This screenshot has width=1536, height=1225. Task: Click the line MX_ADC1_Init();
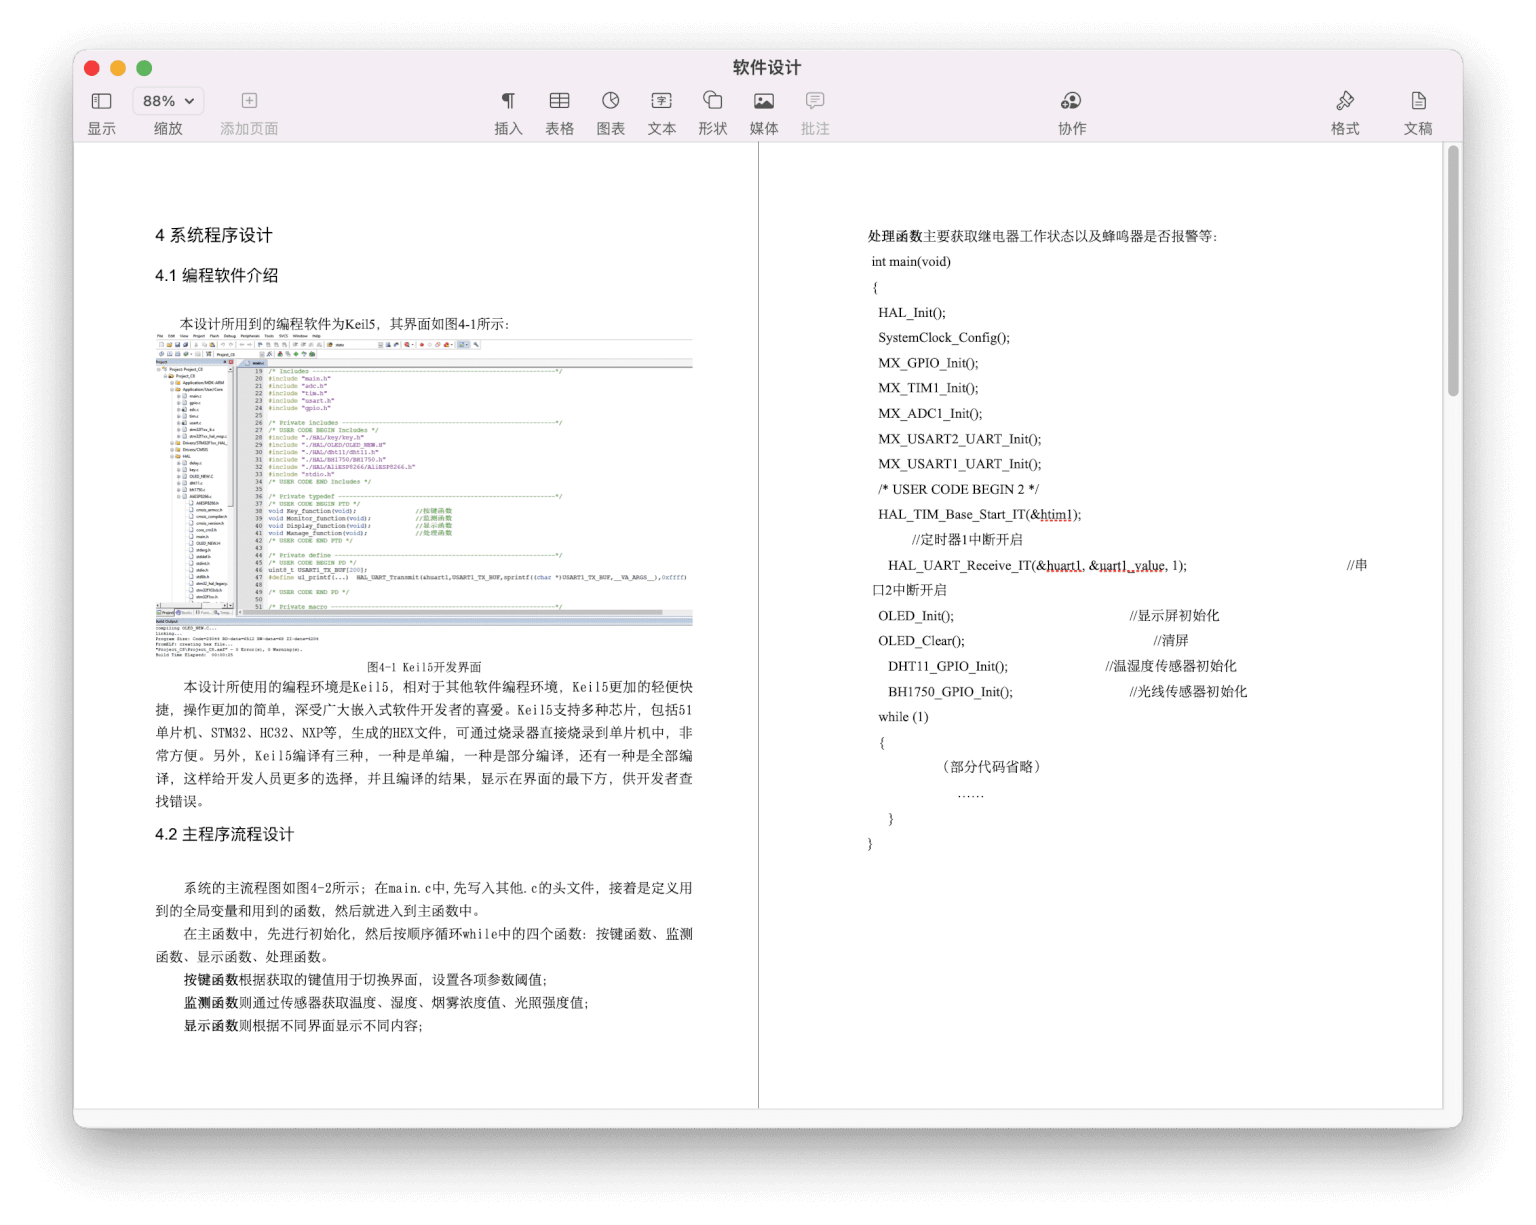pos(931,413)
